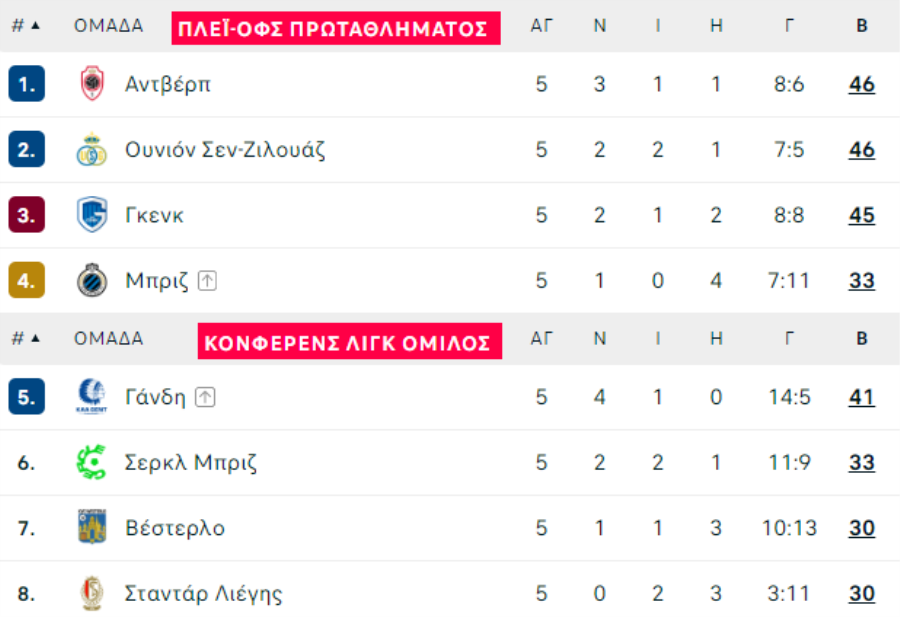Click the Union Saint-Gilloise crest icon

pyautogui.click(x=92, y=150)
